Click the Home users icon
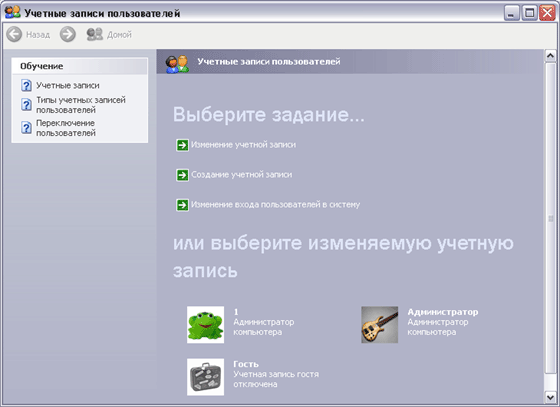The width and height of the screenshot is (560, 407). 95,35
